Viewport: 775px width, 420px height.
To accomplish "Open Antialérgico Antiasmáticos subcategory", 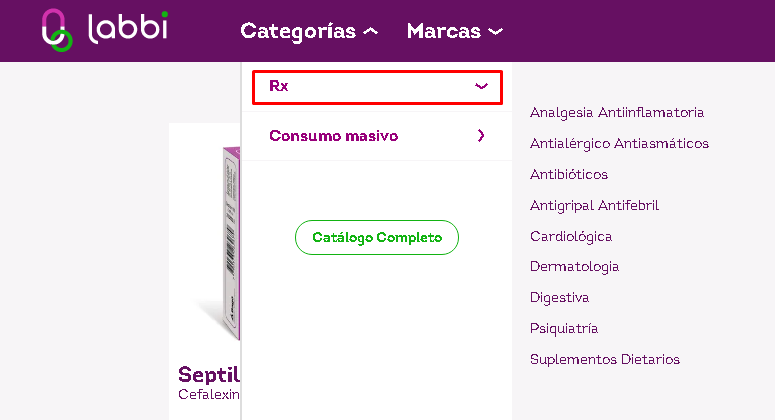I will click(x=619, y=144).
